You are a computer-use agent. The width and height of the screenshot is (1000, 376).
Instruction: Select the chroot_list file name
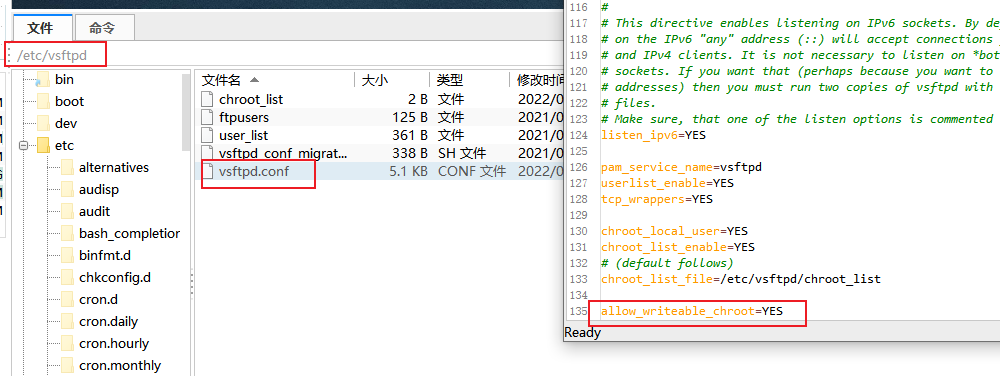point(251,99)
